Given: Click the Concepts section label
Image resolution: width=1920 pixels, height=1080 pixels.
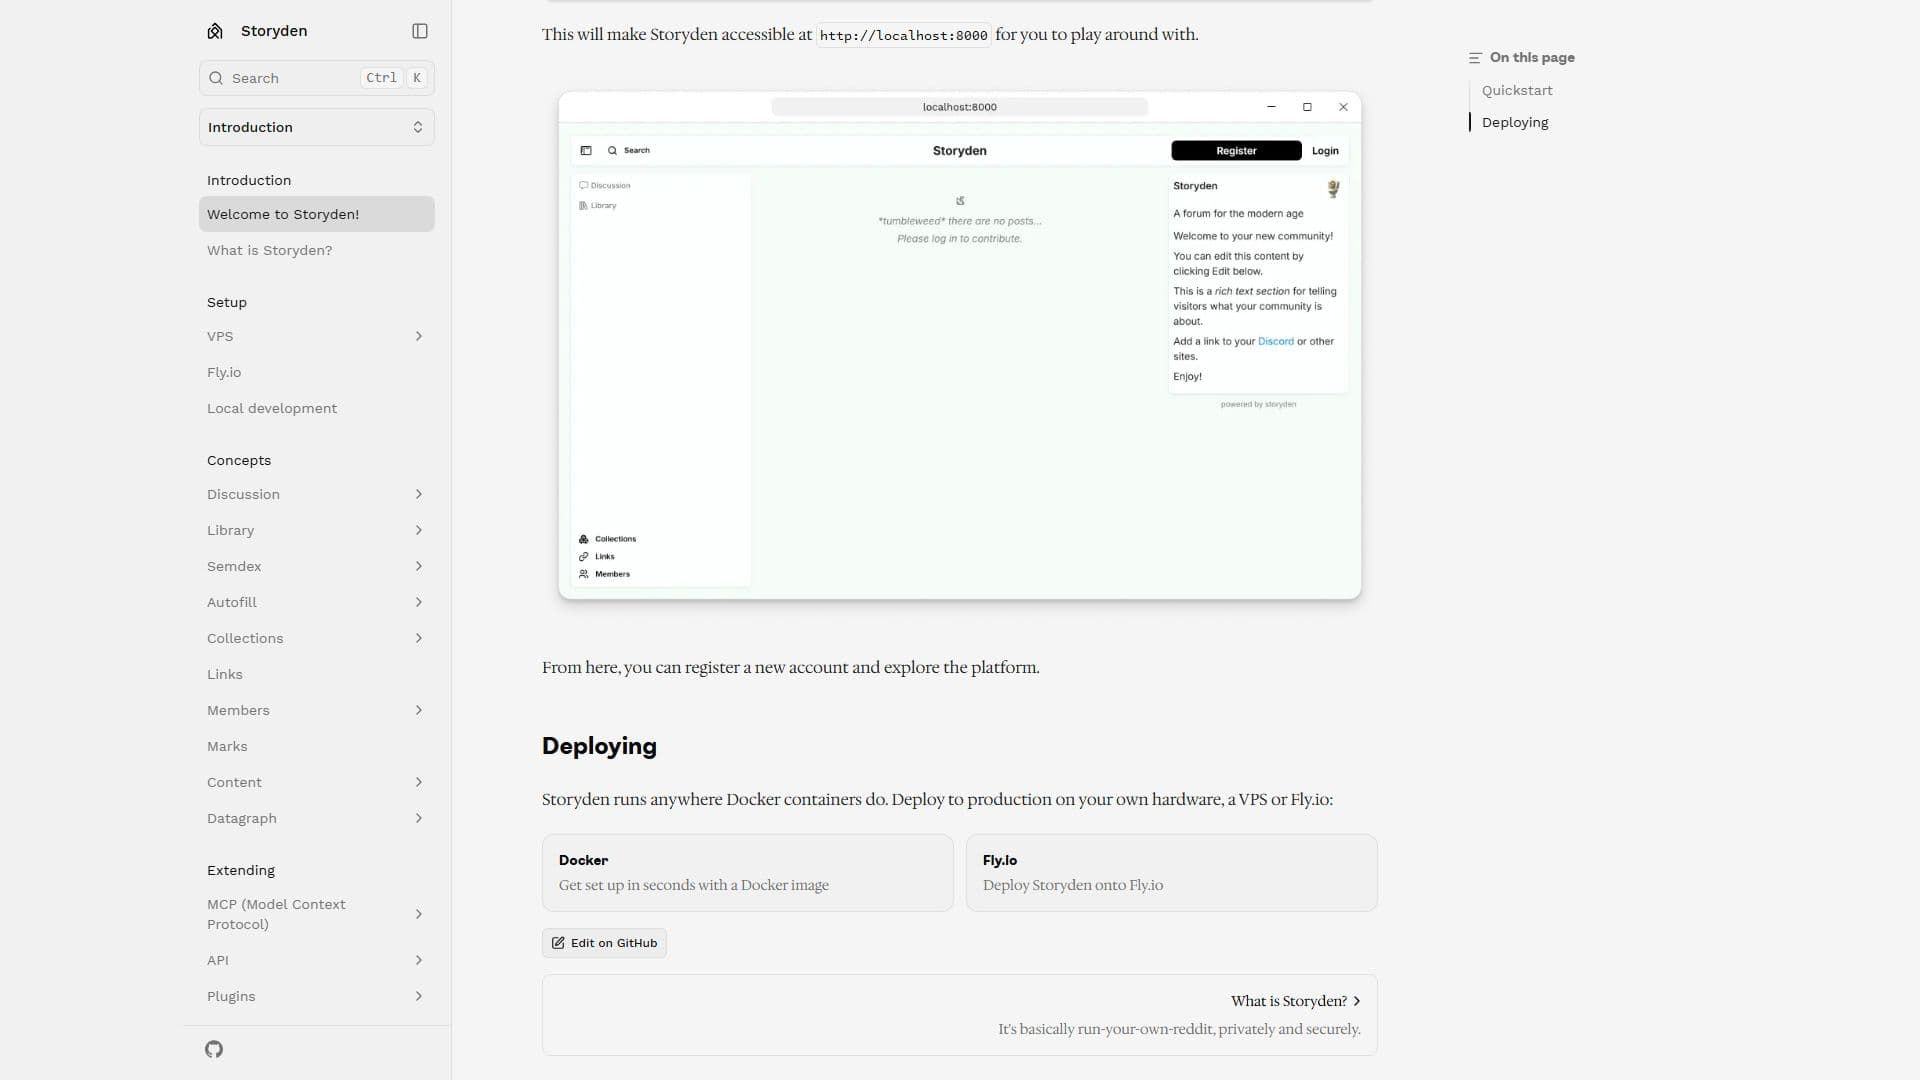Looking at the screenshot, I should point(239,460).
